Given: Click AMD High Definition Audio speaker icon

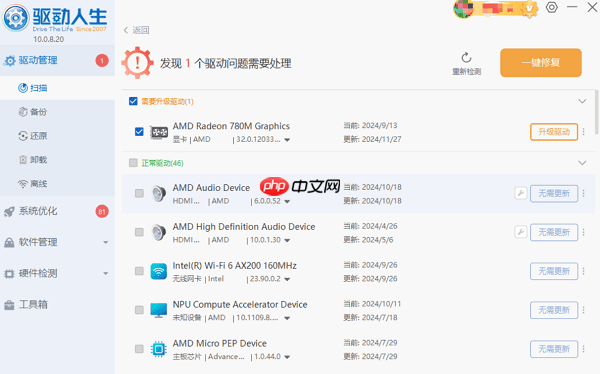Looking at the screenshot, I should 158,232.
